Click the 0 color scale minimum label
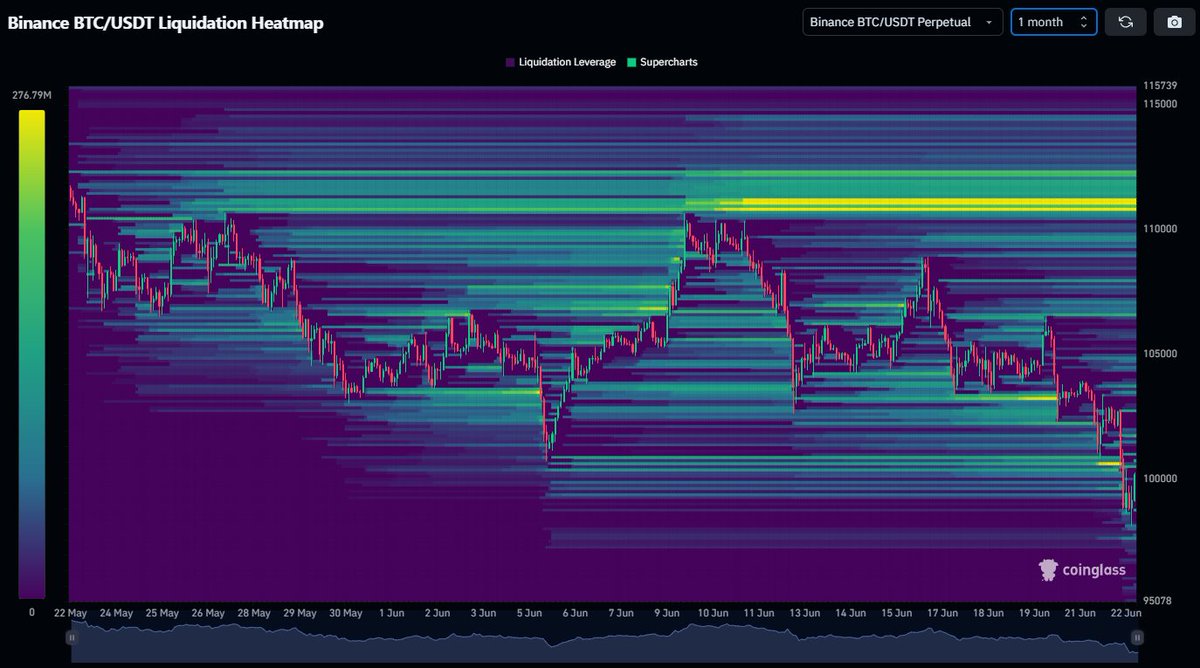This screenshot has height=668, width=1200. tap(31, 611)
